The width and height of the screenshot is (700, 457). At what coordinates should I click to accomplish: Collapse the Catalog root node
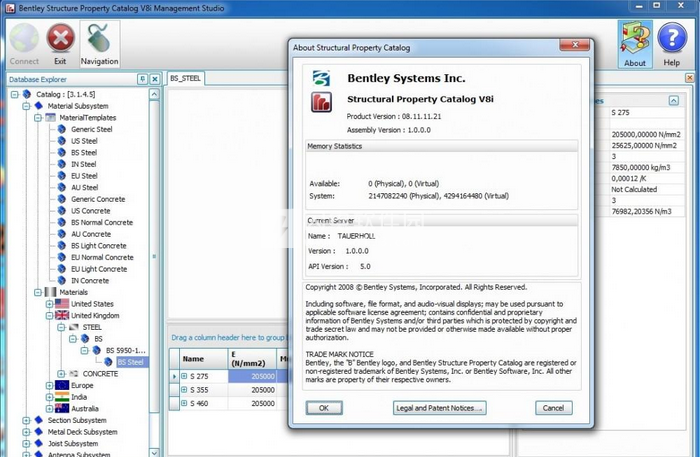point(15,94)
